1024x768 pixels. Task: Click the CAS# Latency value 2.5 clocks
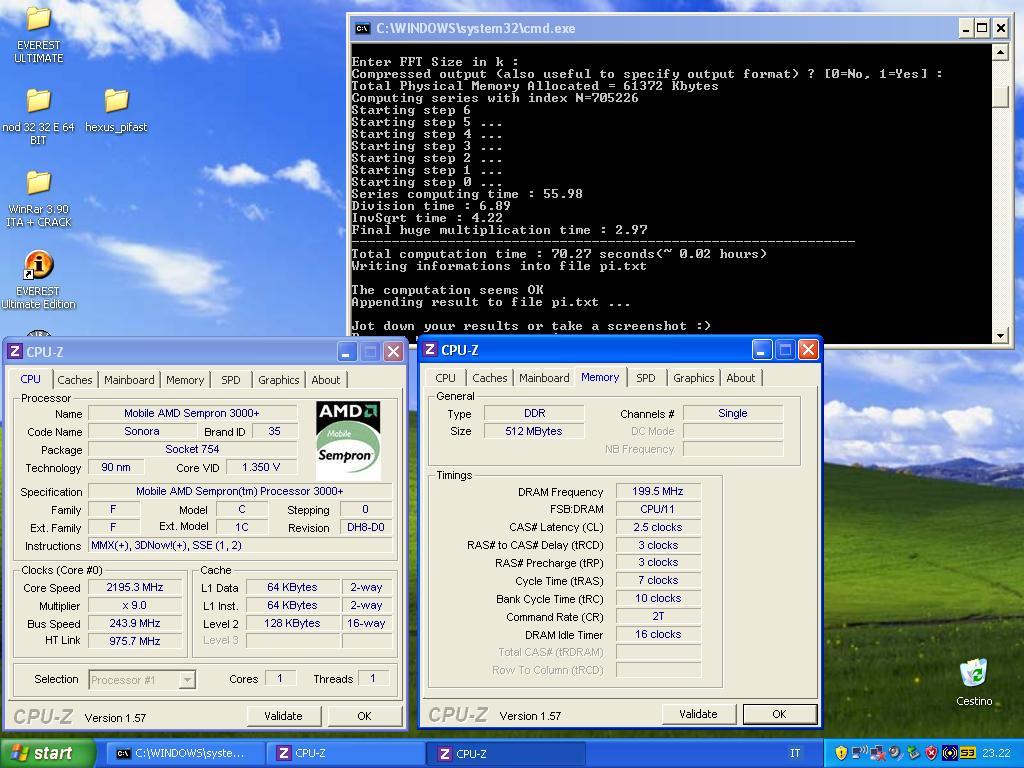658,527
